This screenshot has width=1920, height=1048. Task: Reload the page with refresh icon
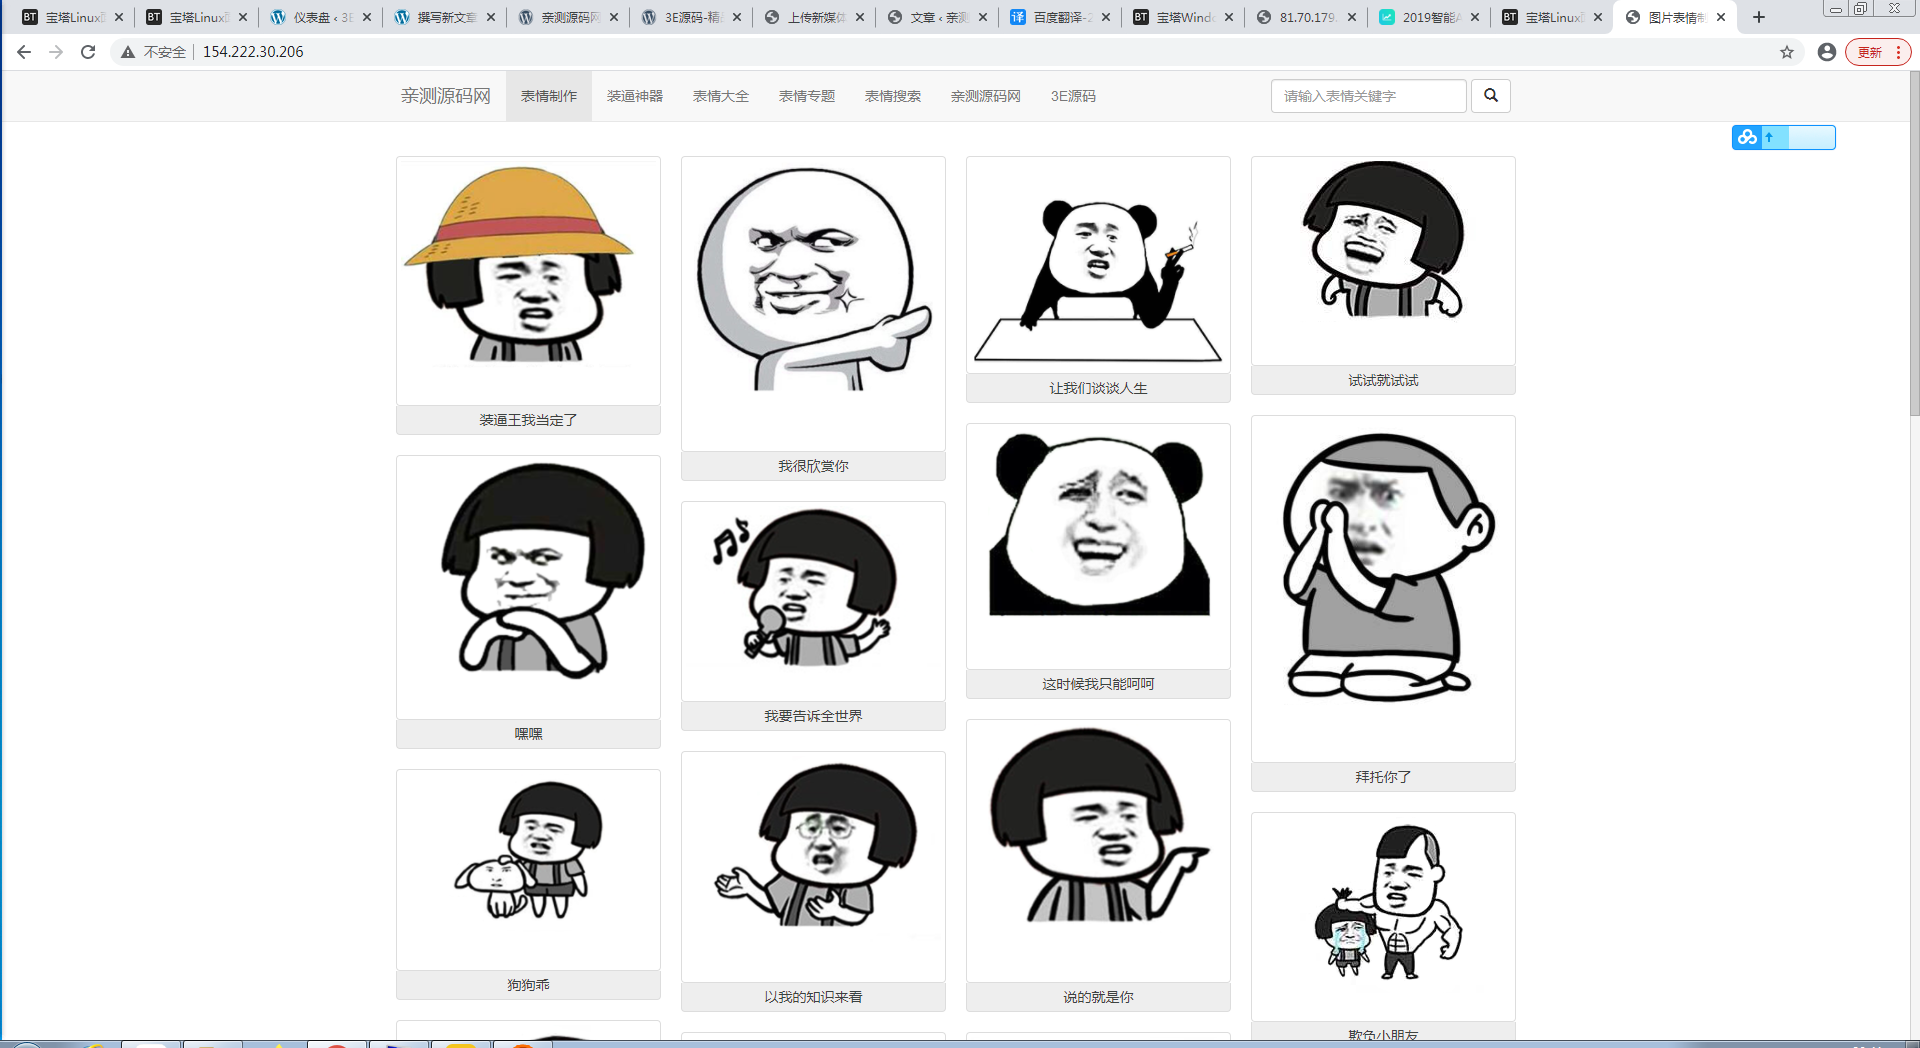click(88, 52)
